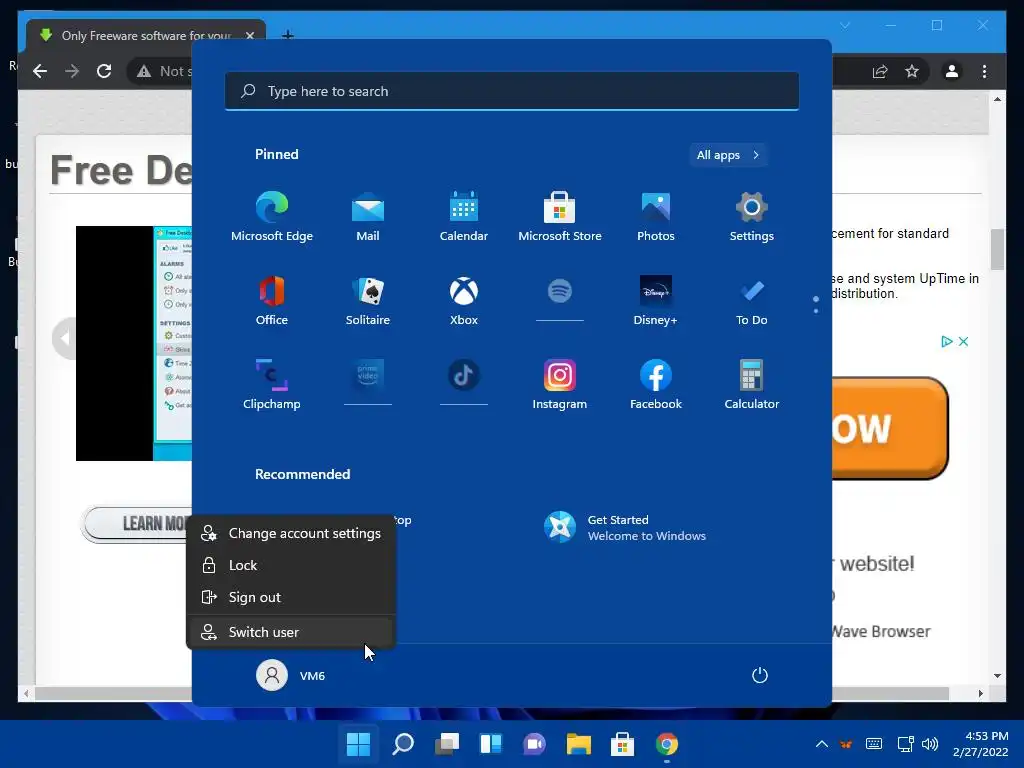This screenshot has width=1024, height=768.
Task: Open network status tray icon
Action: click(x=906, y=744)
